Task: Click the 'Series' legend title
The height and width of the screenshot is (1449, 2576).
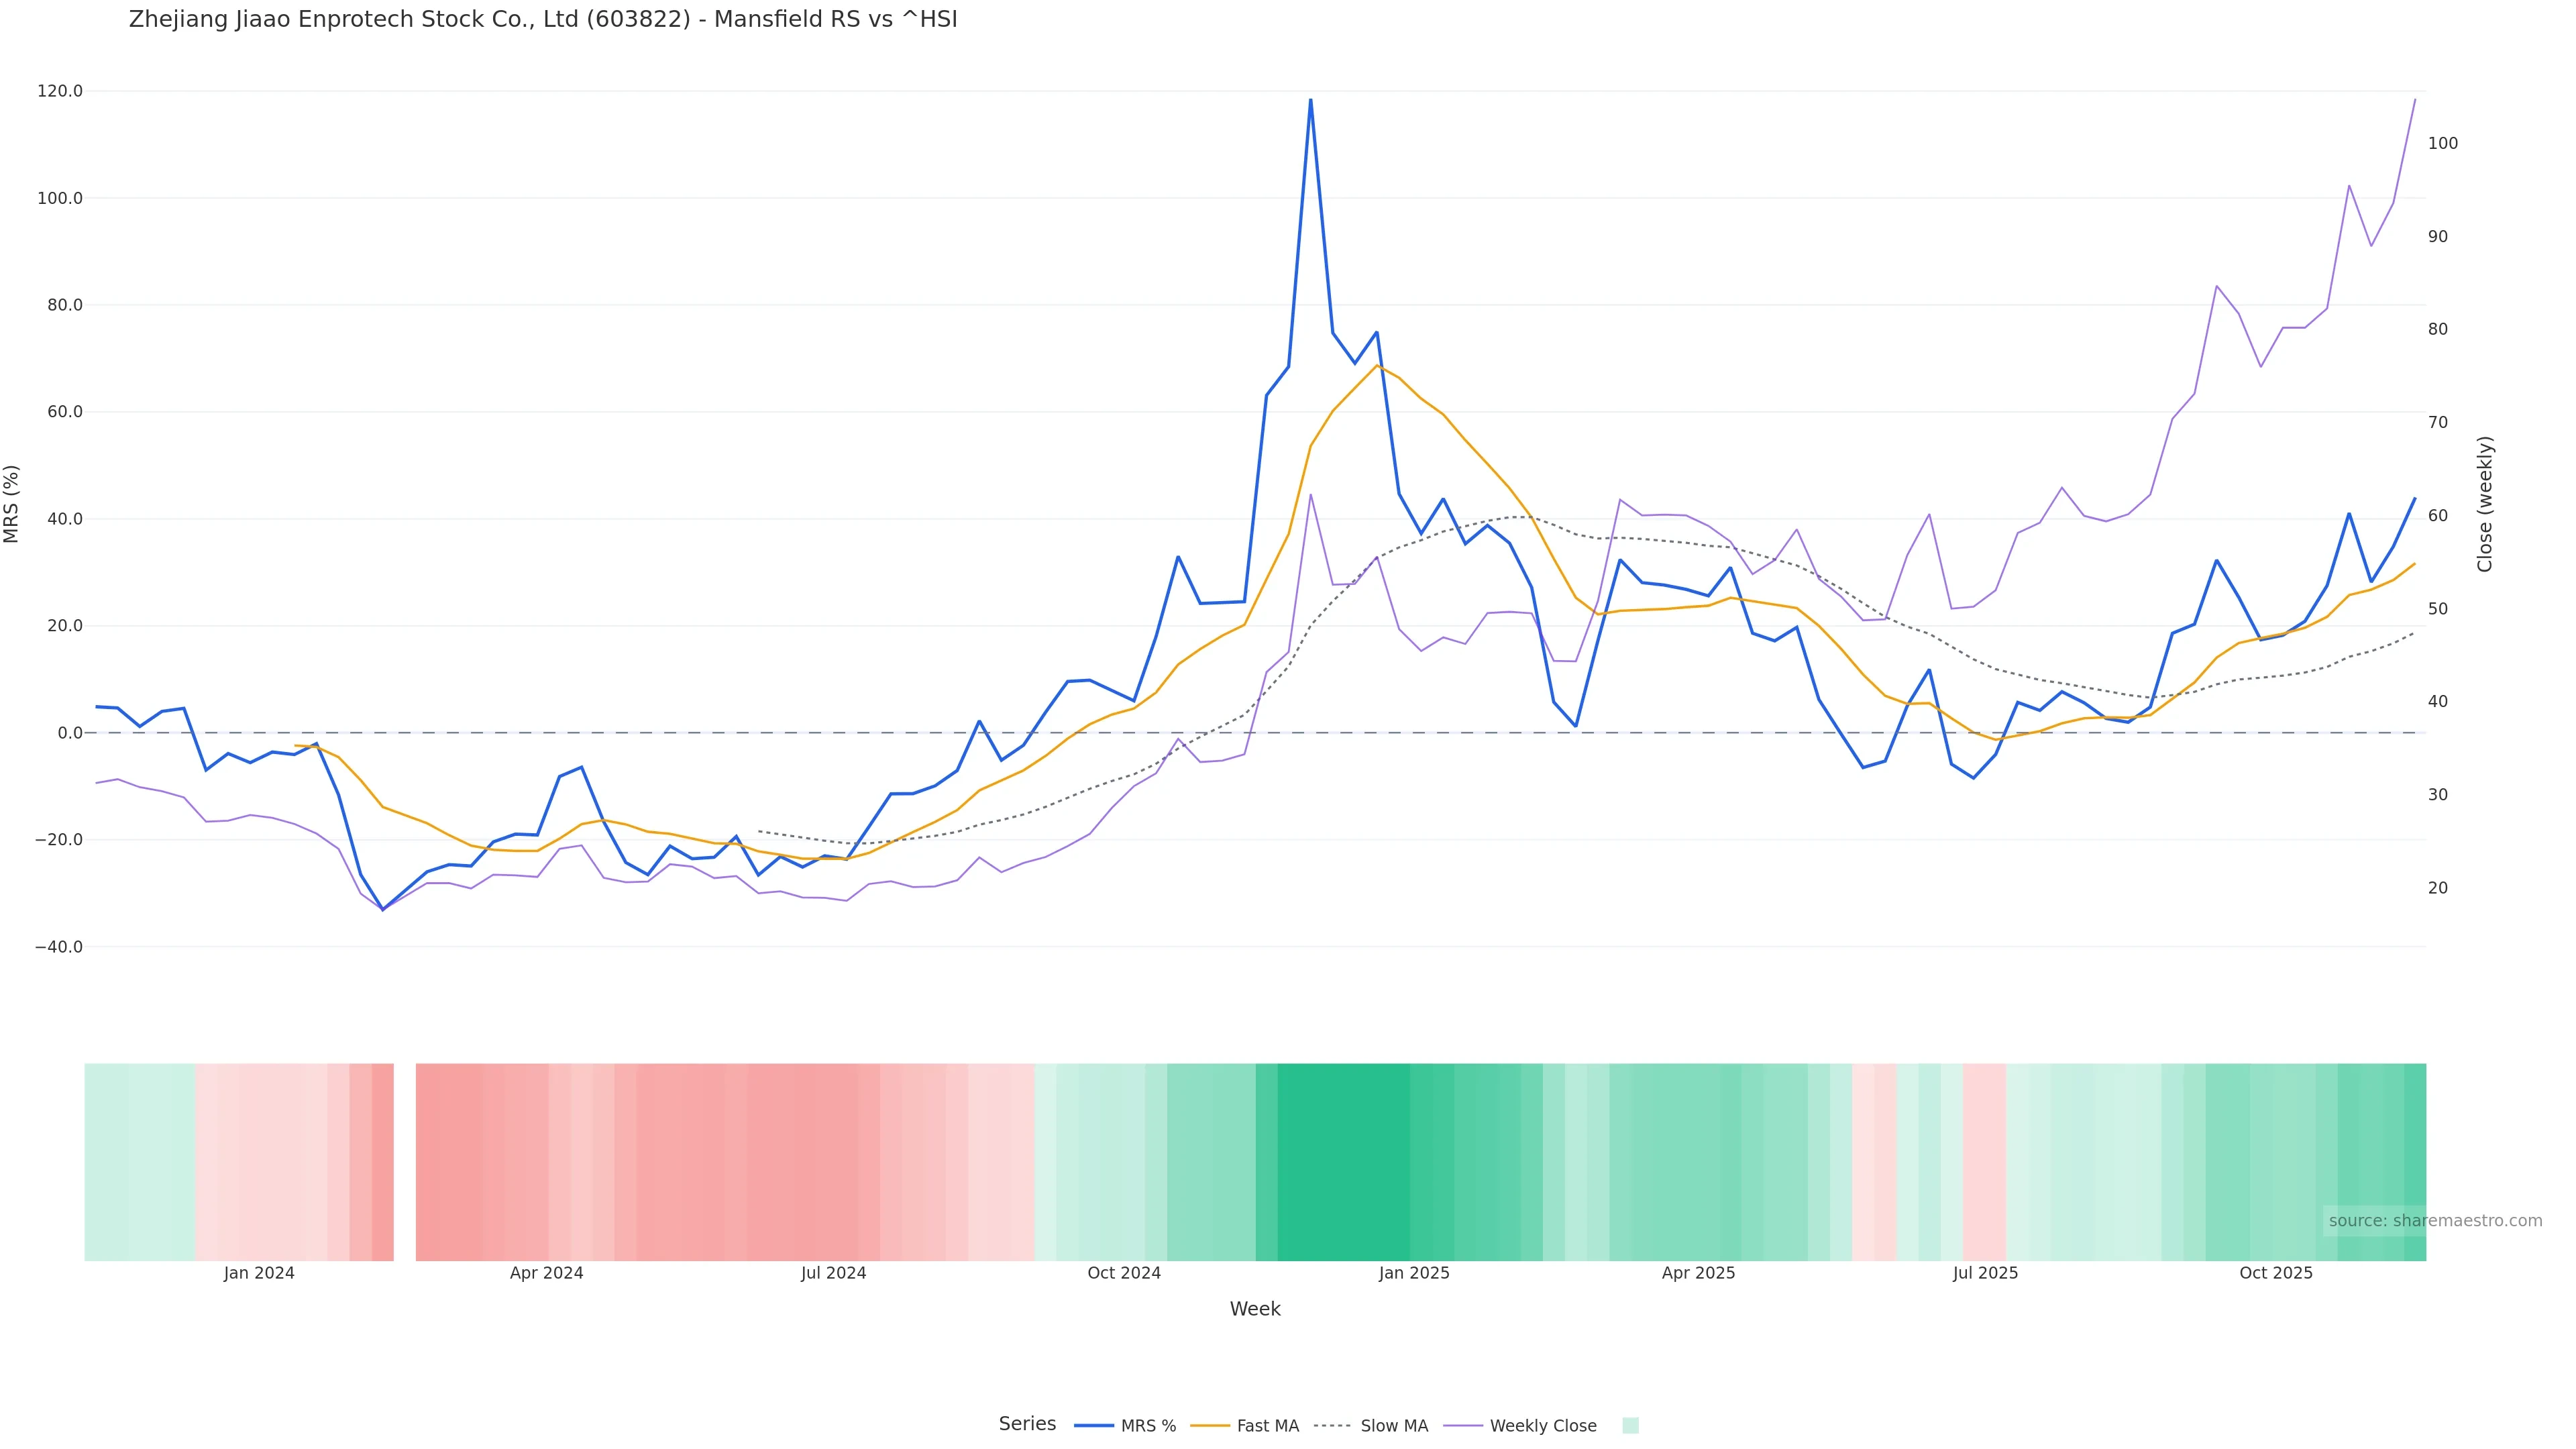Action: tap(1027, 1424)
